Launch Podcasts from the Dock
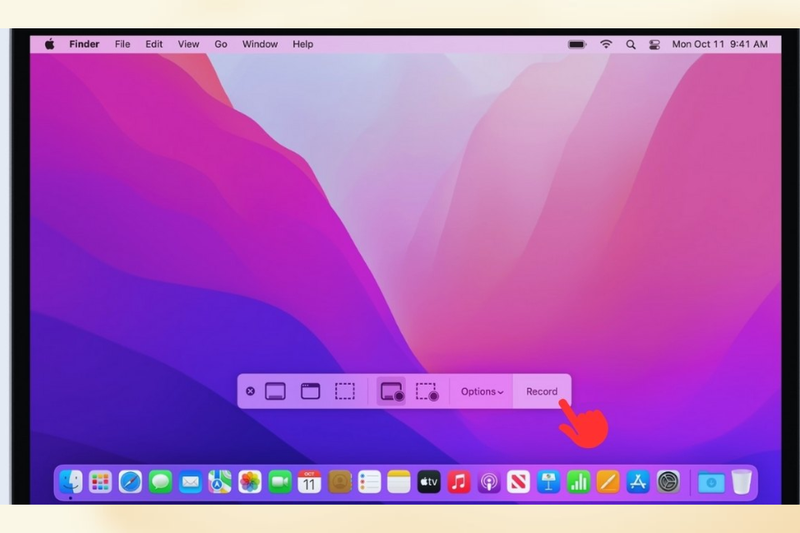 point(489,482)
